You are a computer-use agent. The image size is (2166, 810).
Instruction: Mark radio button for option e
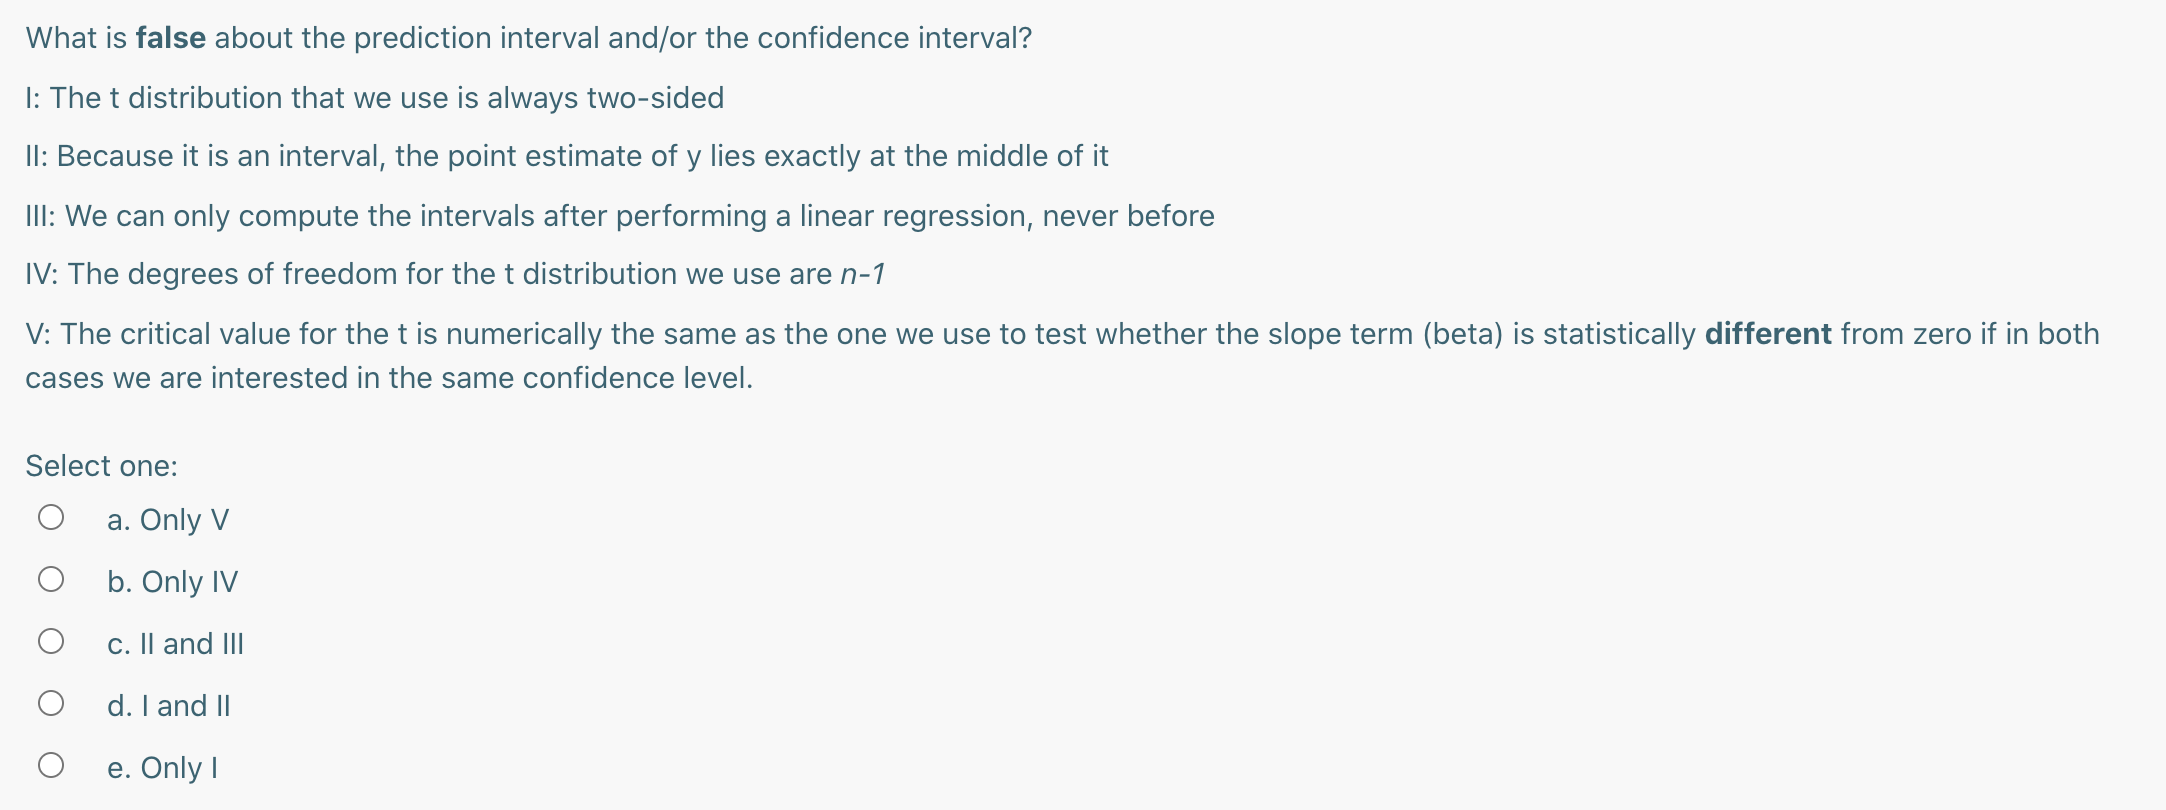pyautogui.click(x=51, y=766)
